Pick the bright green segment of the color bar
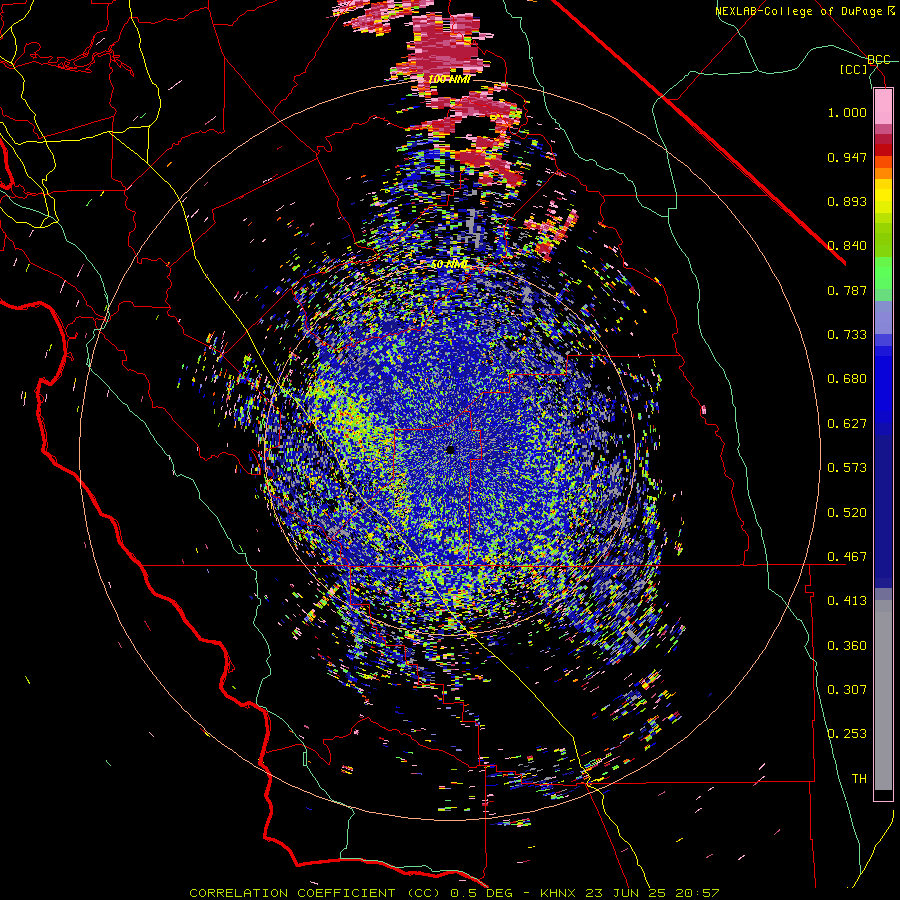The height and width of the screenshot is (900, 900). (883, 273)
